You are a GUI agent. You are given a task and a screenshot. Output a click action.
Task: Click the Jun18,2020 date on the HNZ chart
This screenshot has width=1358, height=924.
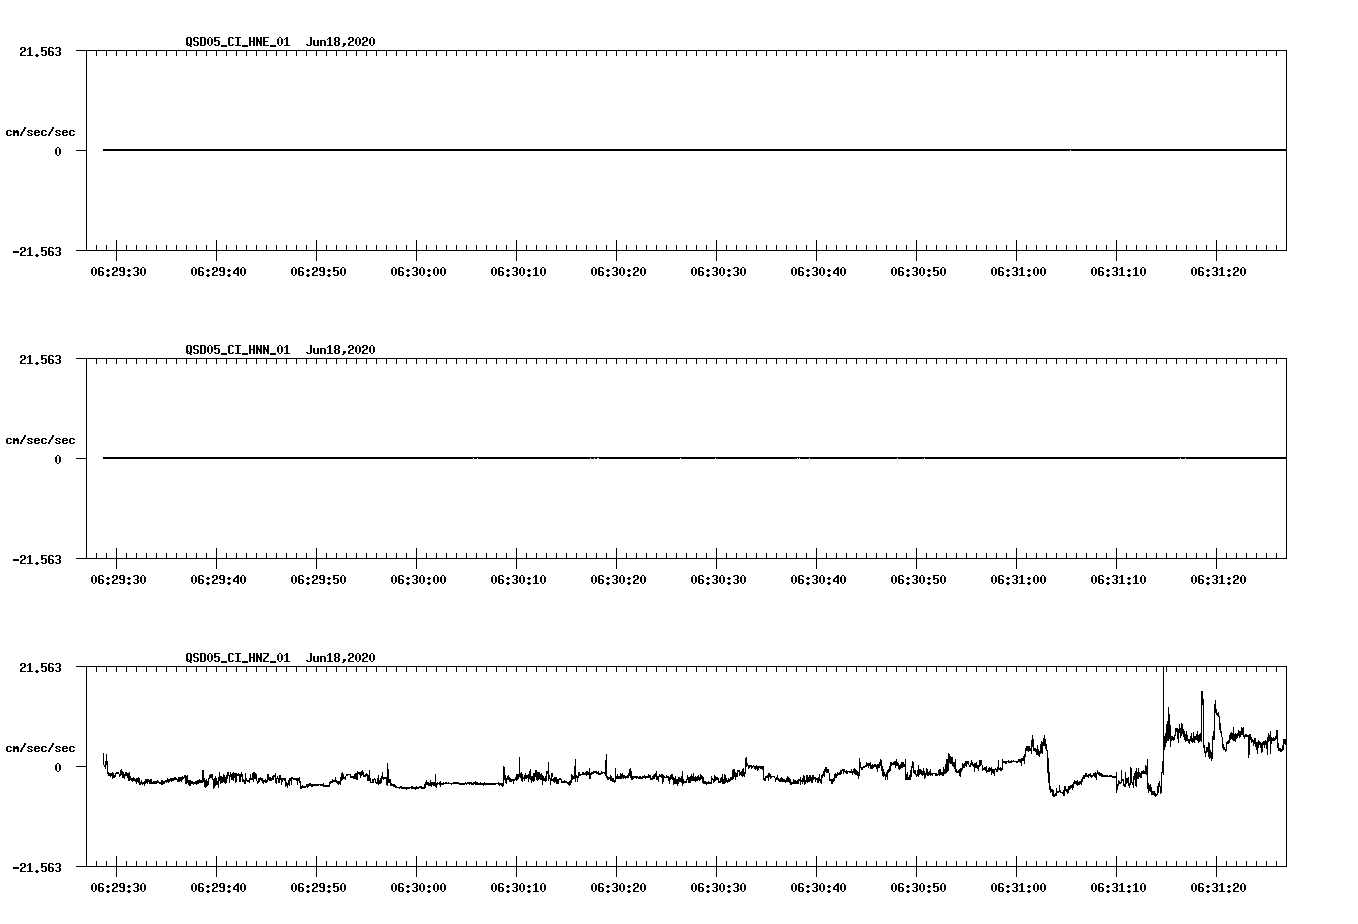[x=341, y=657]
